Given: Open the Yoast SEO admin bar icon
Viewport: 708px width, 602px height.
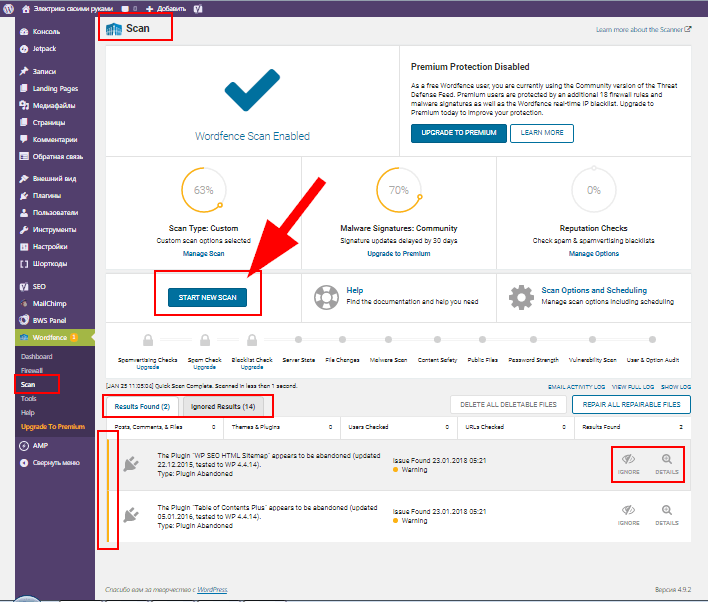Looking at the screenshot, I should (198, 9).
